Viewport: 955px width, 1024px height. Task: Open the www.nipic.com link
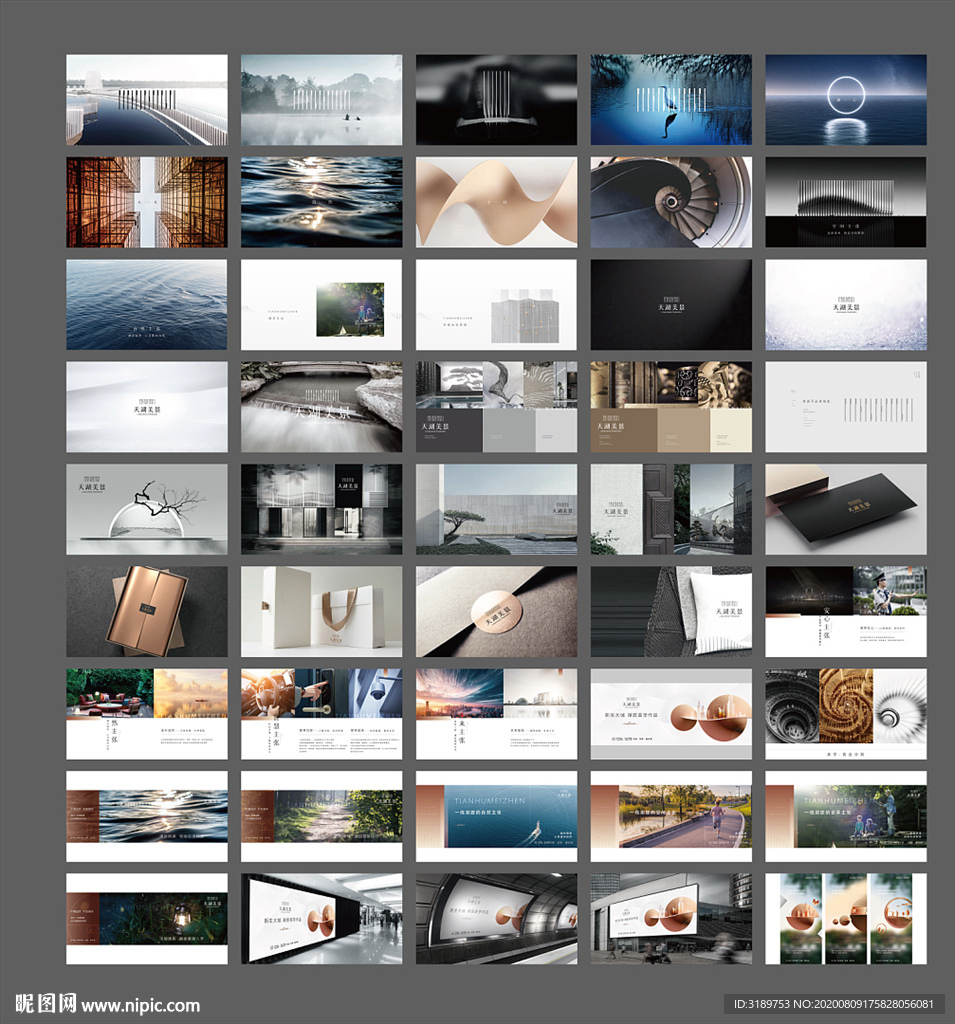(x=140, y=1006)
